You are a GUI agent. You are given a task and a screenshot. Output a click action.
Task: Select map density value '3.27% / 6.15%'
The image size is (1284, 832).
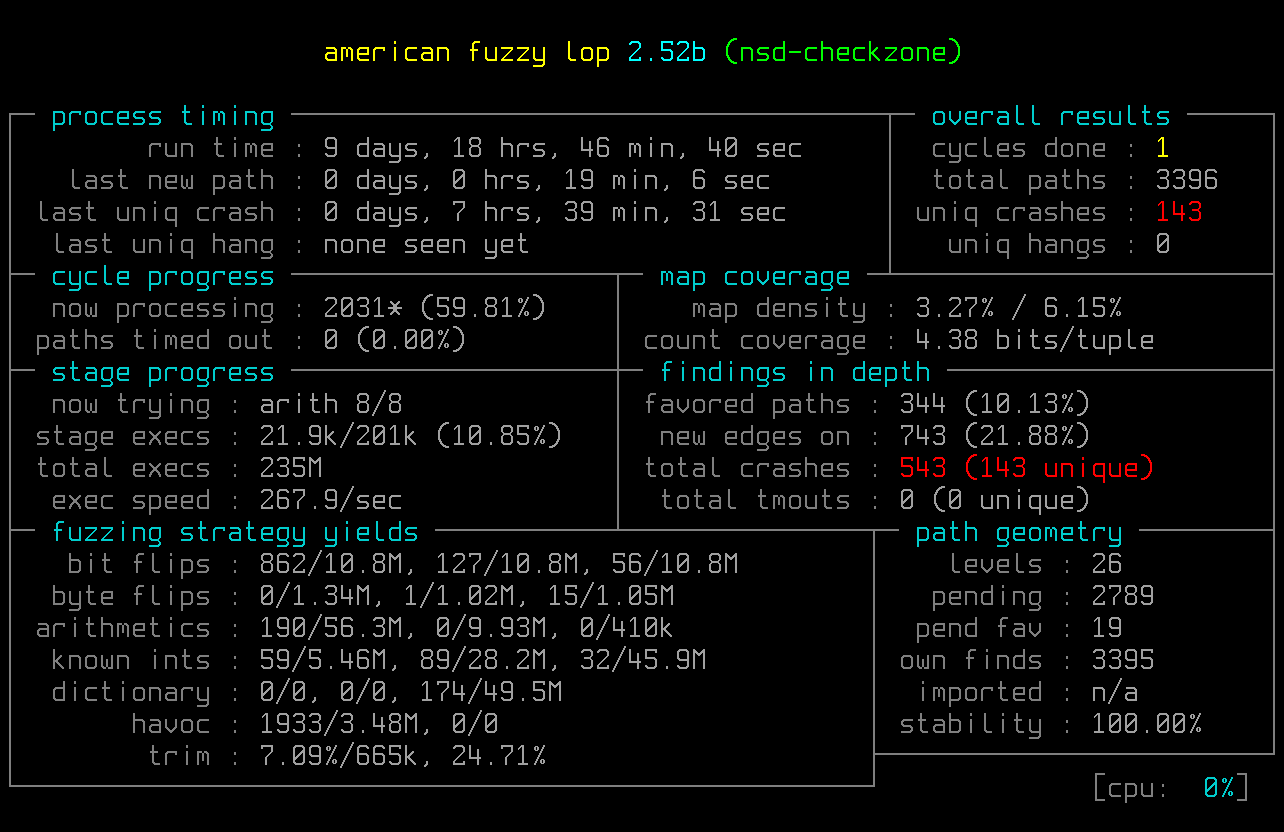[x=1019, y=309]
